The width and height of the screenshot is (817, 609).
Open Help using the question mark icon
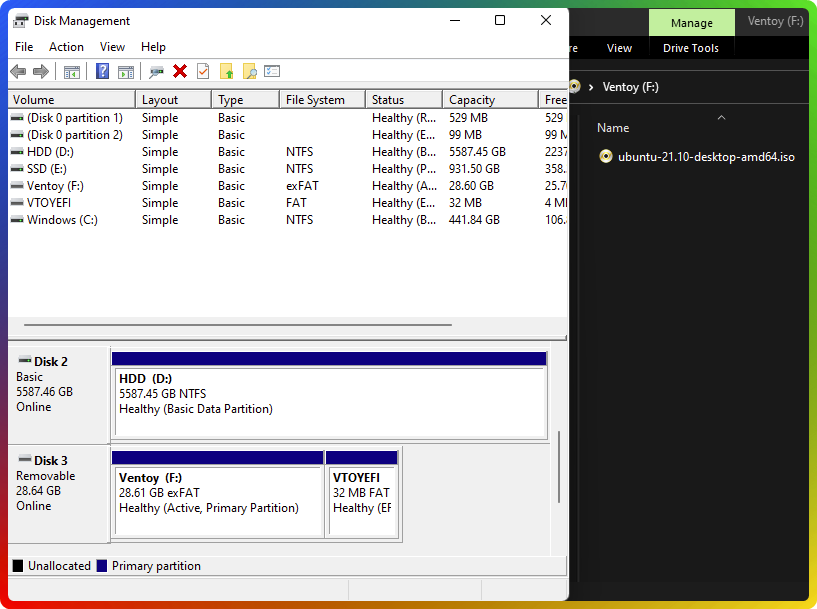(101, 71)
